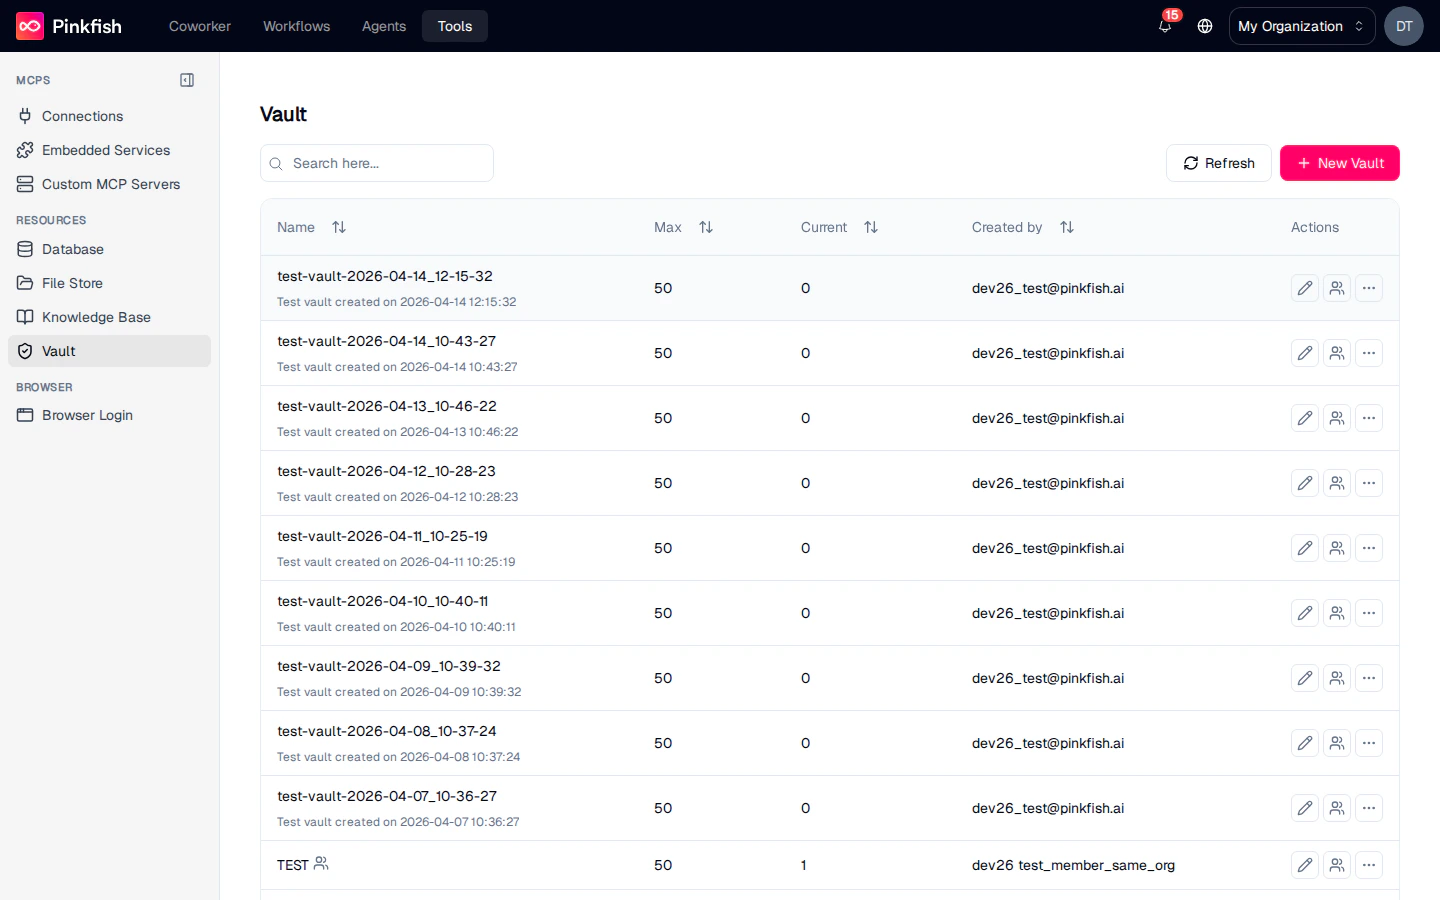1440x900 pixels.
Task: Open Knowledge Base from the sidebar
Action: (95, 317)
